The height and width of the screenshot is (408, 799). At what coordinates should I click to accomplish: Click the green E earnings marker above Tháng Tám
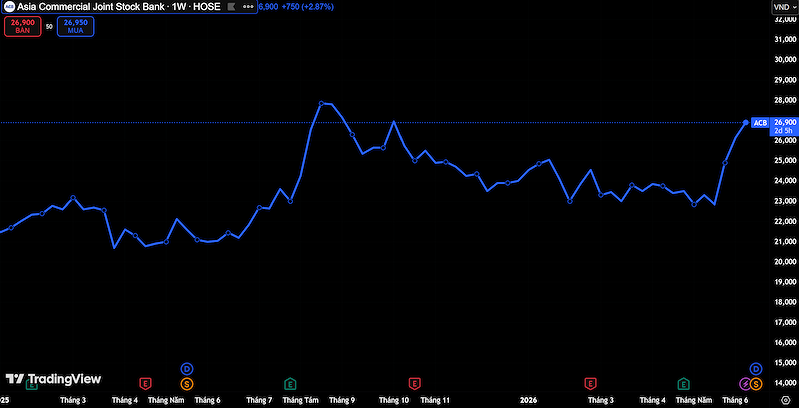[290, 383]
